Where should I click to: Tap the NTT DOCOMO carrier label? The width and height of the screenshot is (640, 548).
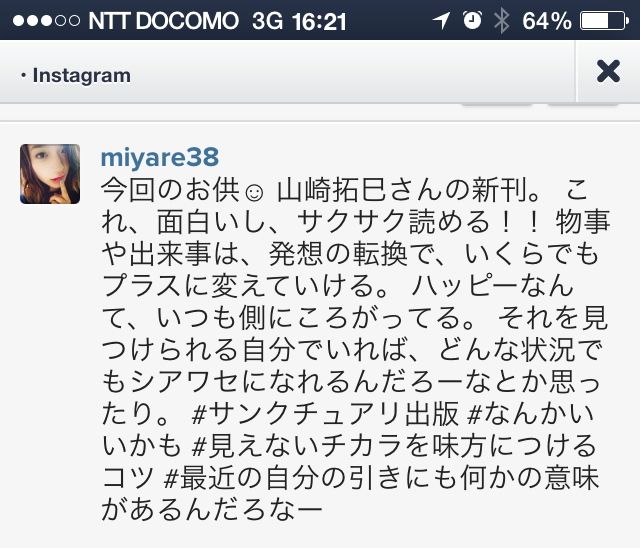pos(163,21)
